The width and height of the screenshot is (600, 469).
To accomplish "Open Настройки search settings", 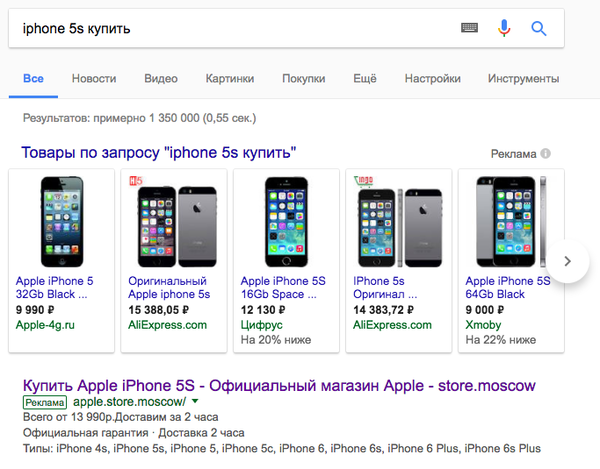I will (x=432, y=79).
